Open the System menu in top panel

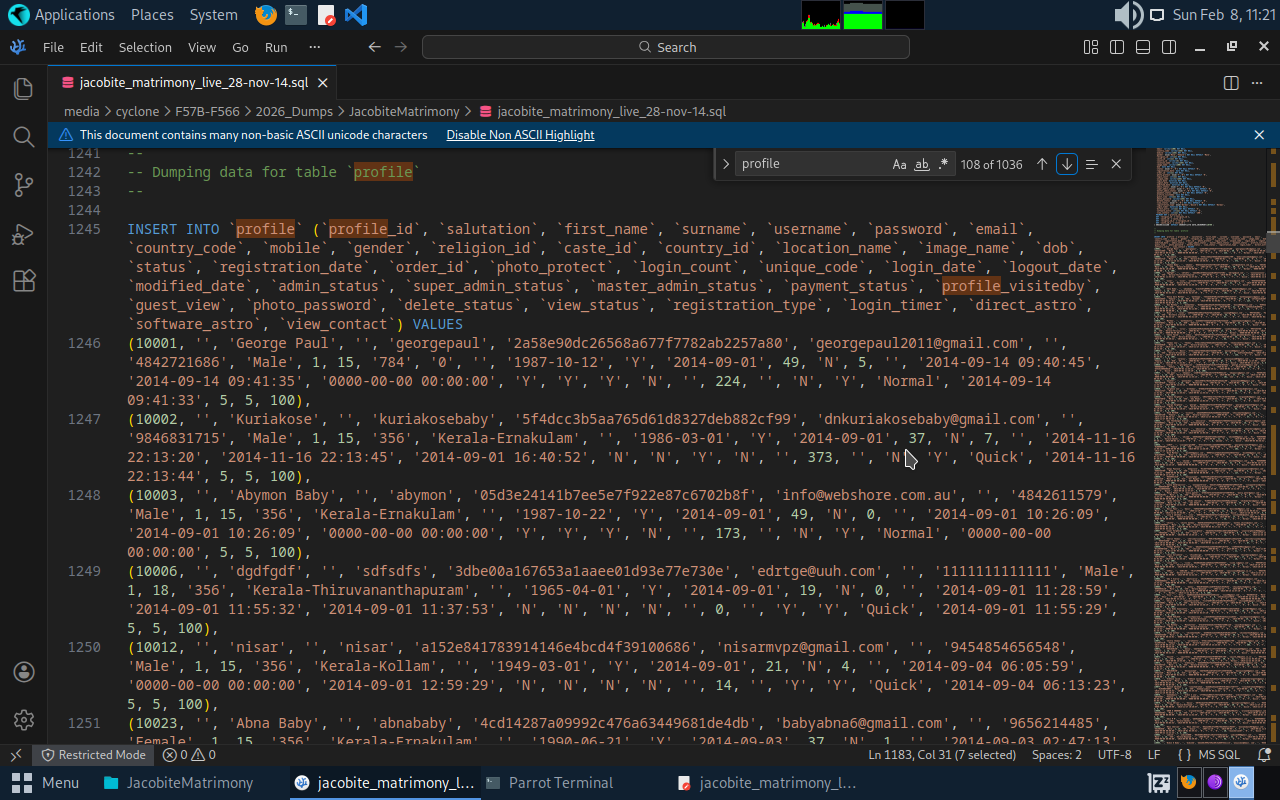213,15
